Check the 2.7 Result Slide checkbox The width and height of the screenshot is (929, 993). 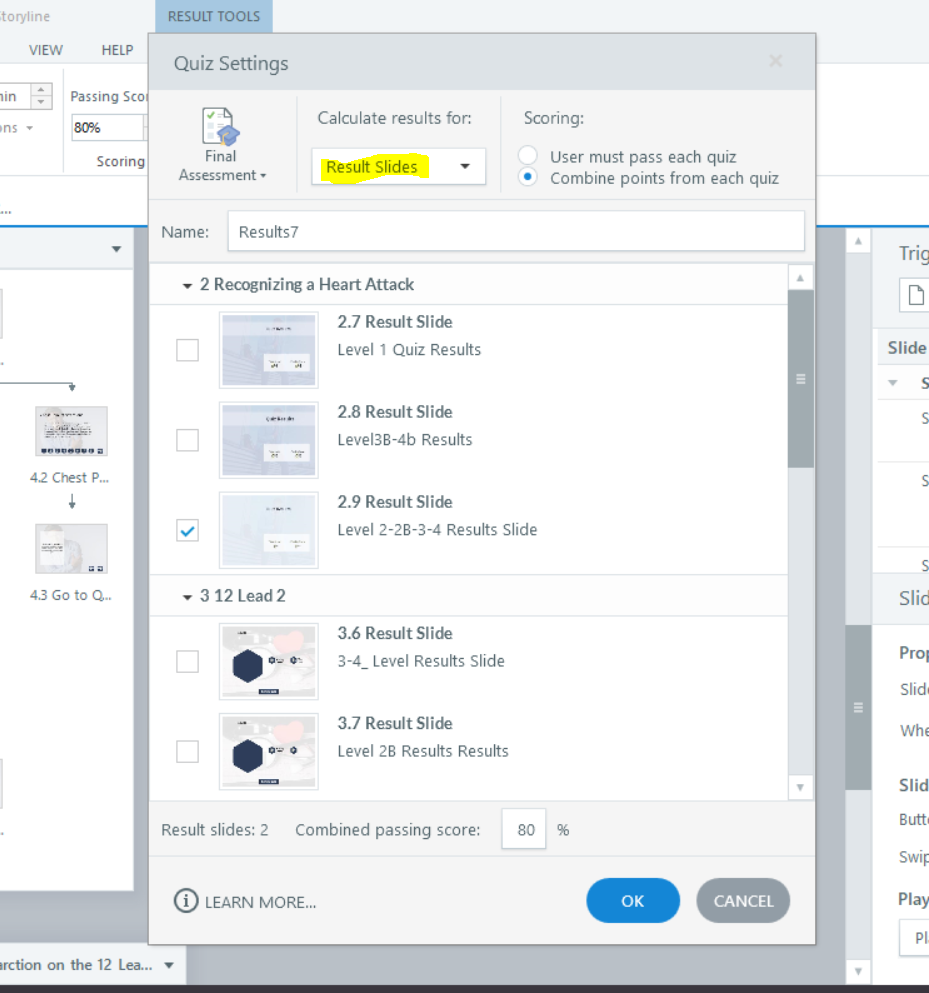point(187,350)
